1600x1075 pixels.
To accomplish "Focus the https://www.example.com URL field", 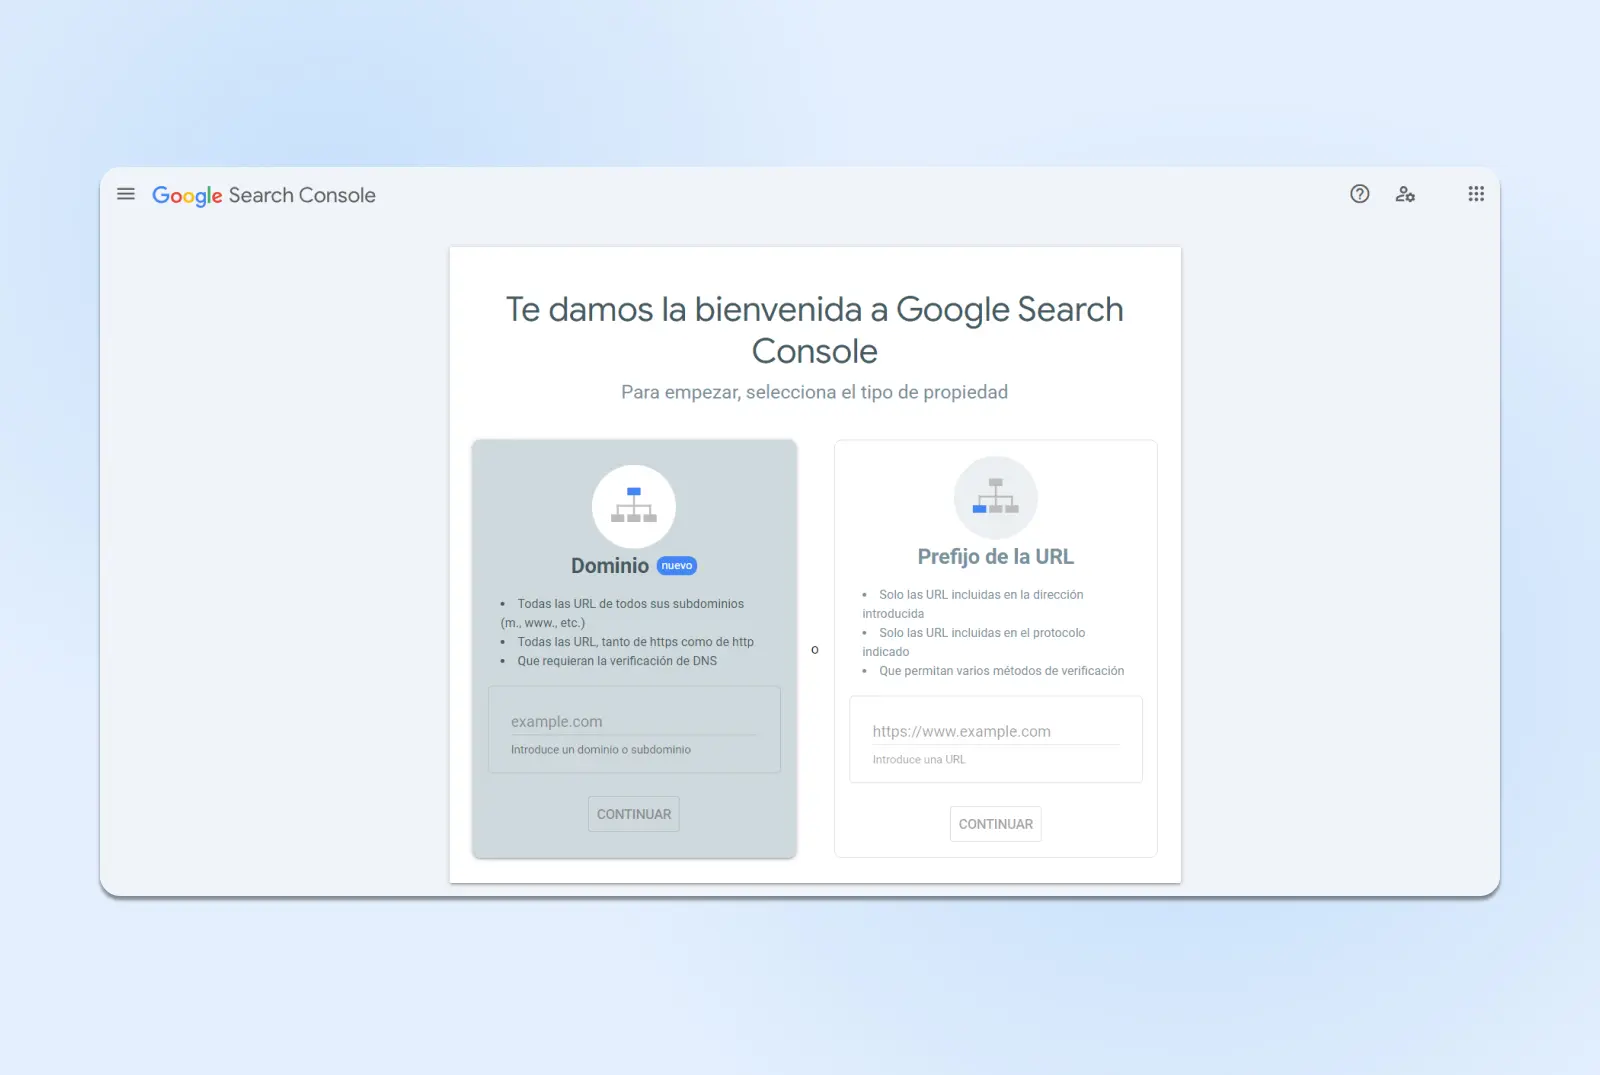I will tap(995, 732).
